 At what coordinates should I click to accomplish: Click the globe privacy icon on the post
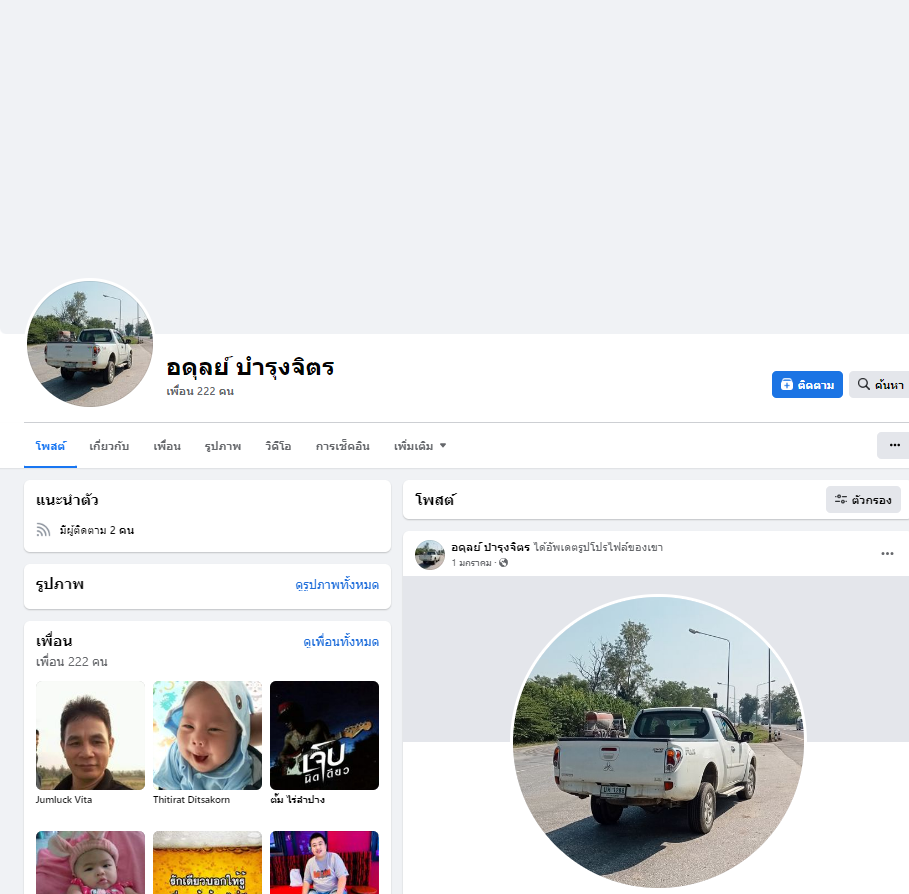(x=503, y=562)
